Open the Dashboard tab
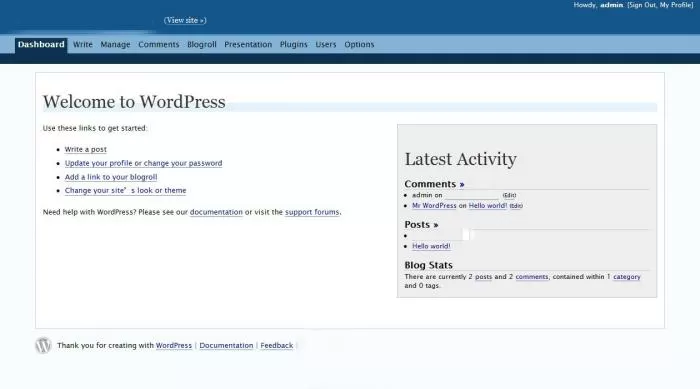 point(41,45)
